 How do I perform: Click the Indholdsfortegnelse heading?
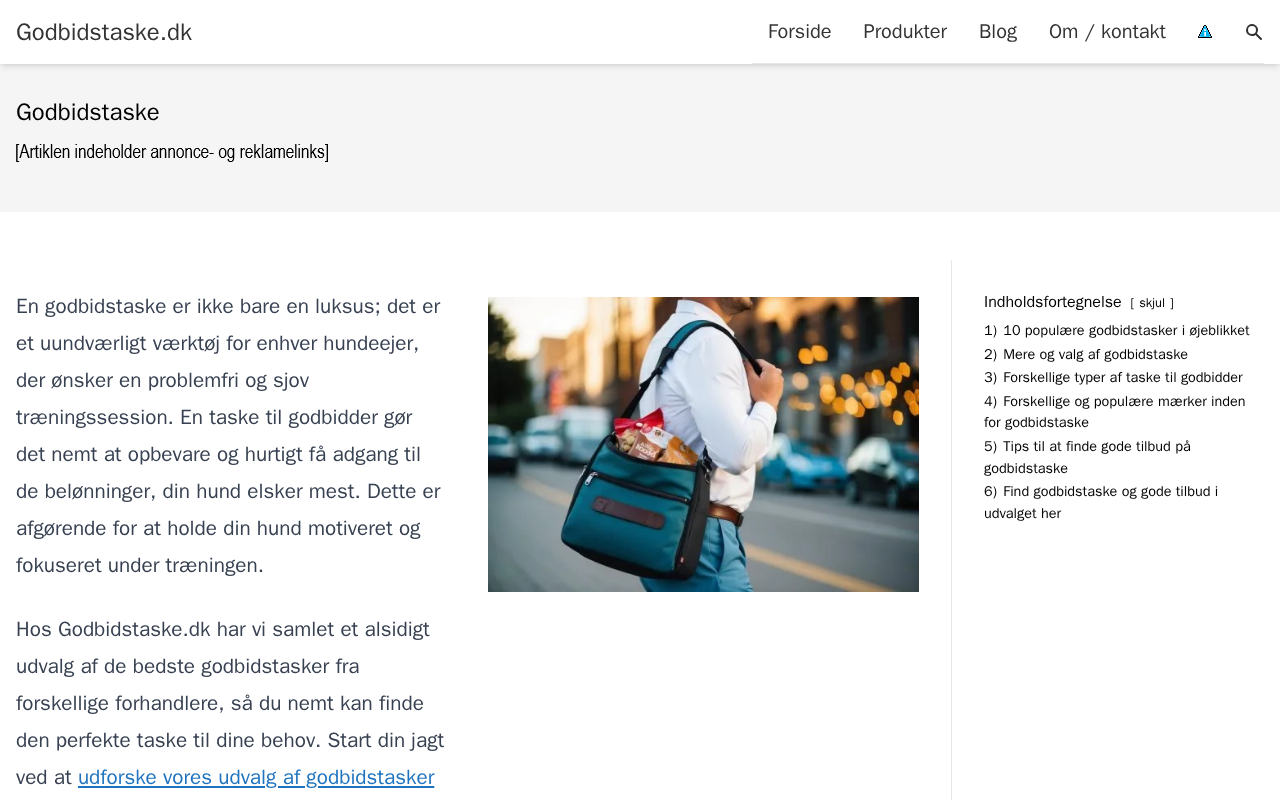1053,302
